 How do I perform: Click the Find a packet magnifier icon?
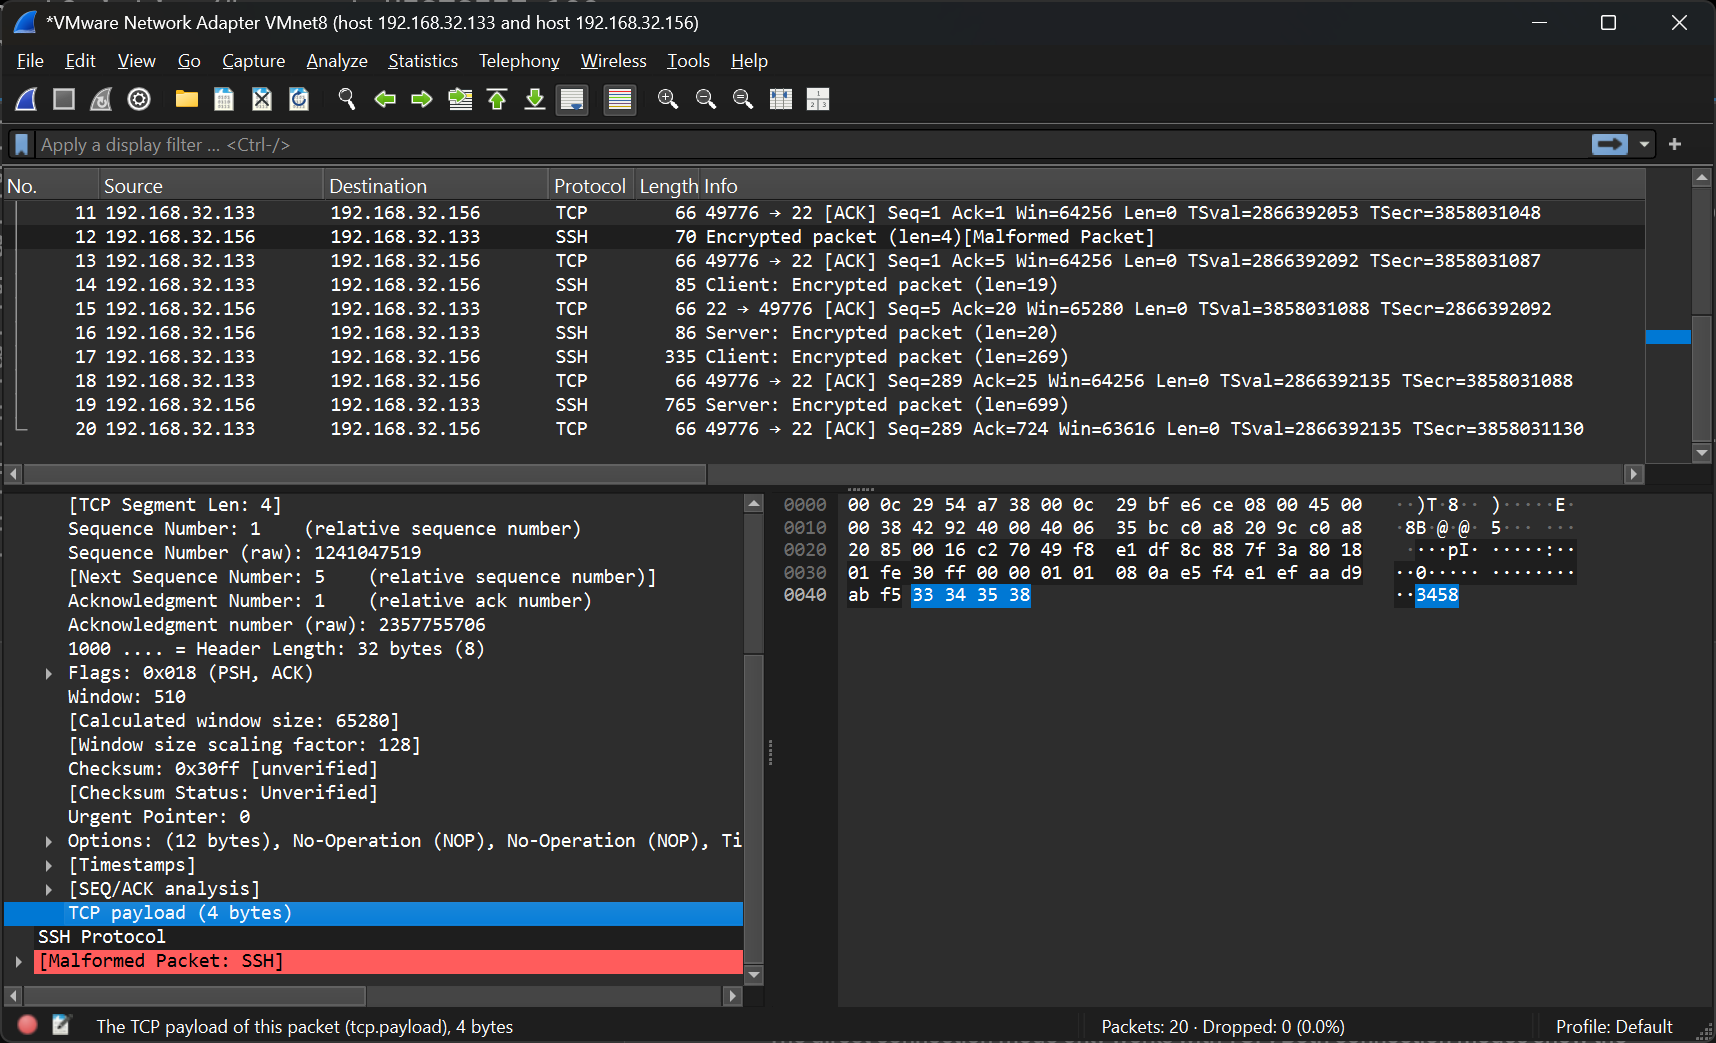[347, 99]
